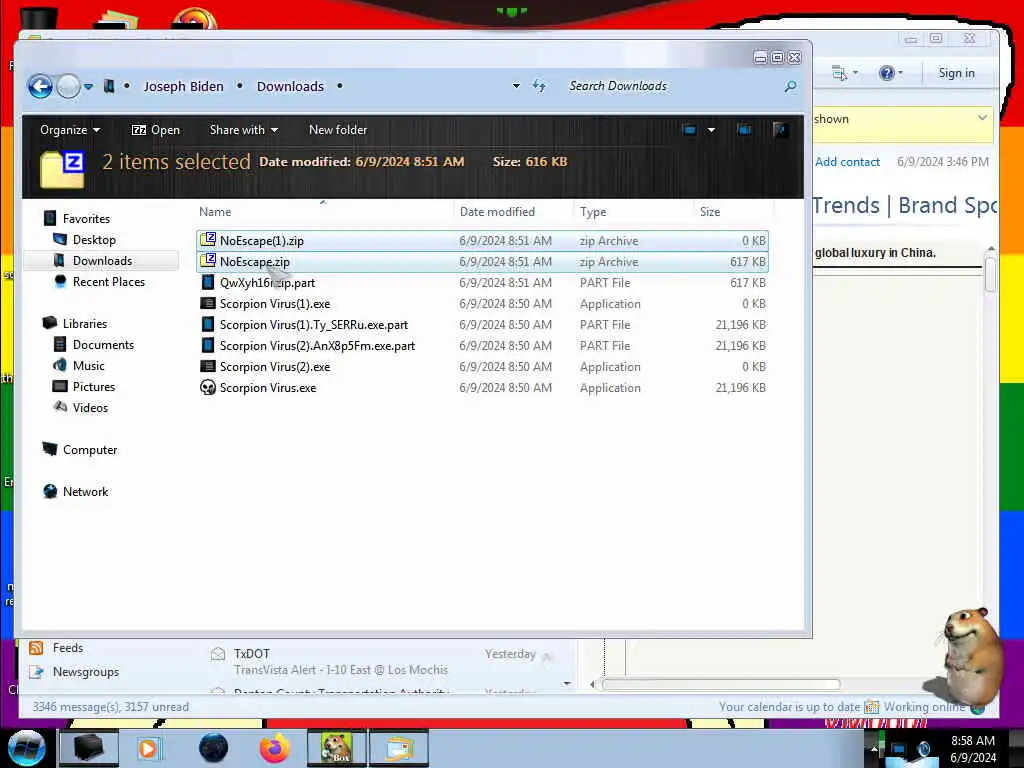1024x768 pixels.
Task: Open the Organize menu
Action: point(70,130)
